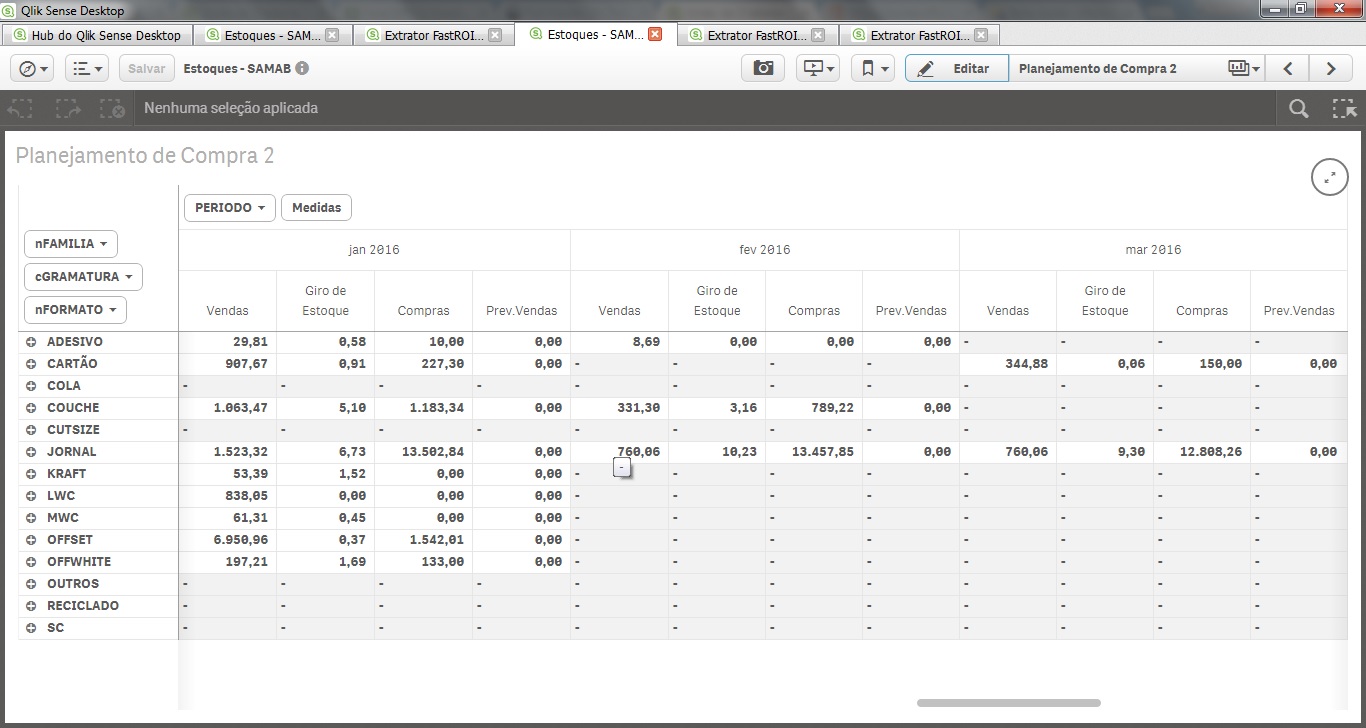Take a snapshot with the camera icon
This screenshot has width=1366, height=728.
(x=763, y=68)
